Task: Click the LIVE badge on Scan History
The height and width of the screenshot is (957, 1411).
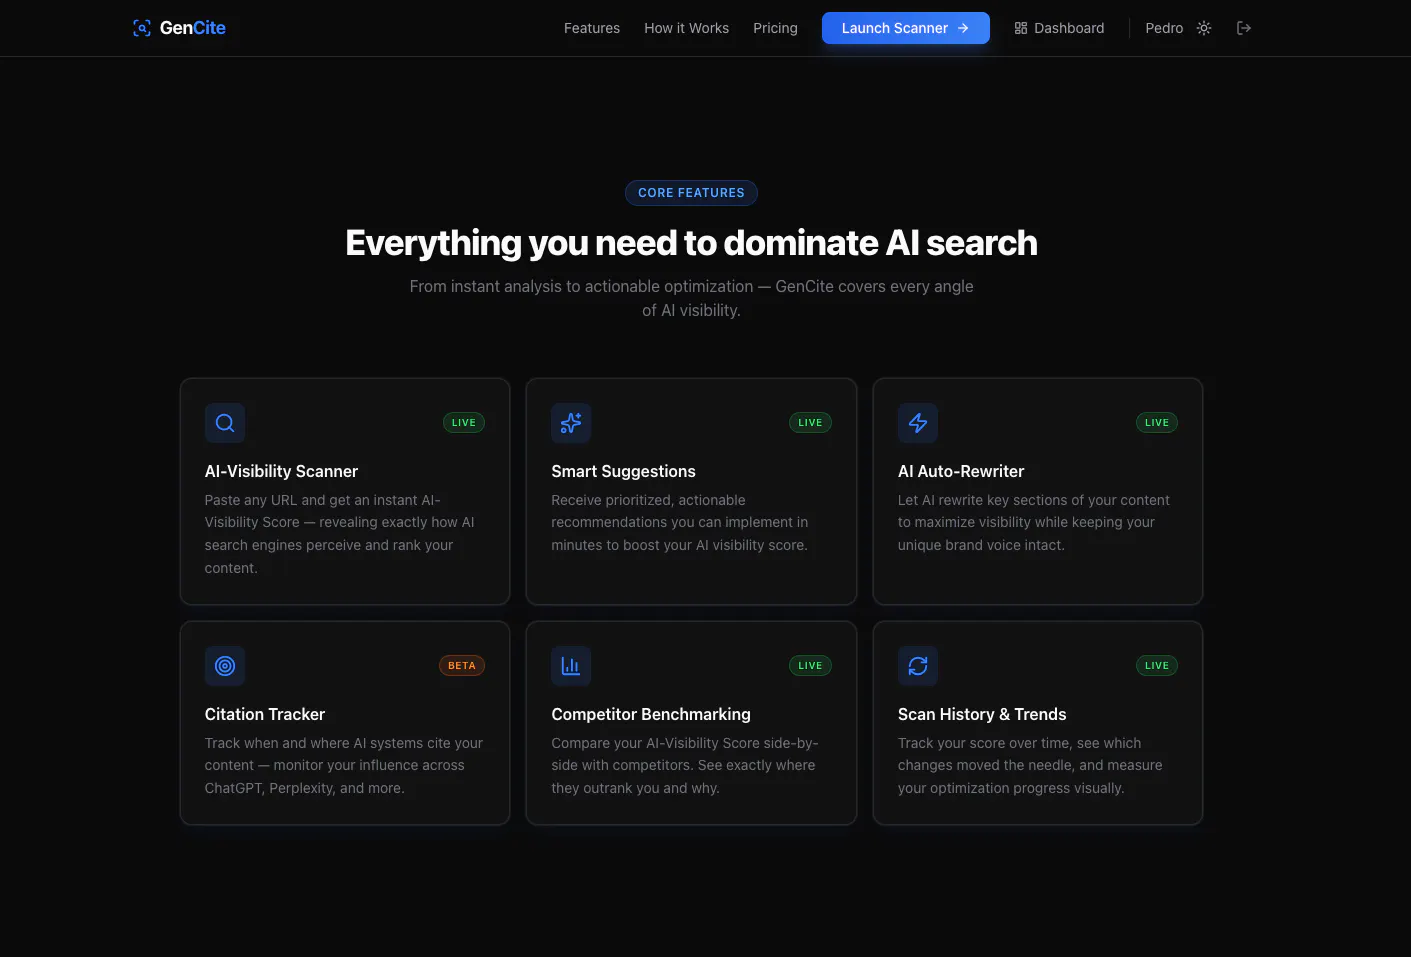Action: point(1157,666)
